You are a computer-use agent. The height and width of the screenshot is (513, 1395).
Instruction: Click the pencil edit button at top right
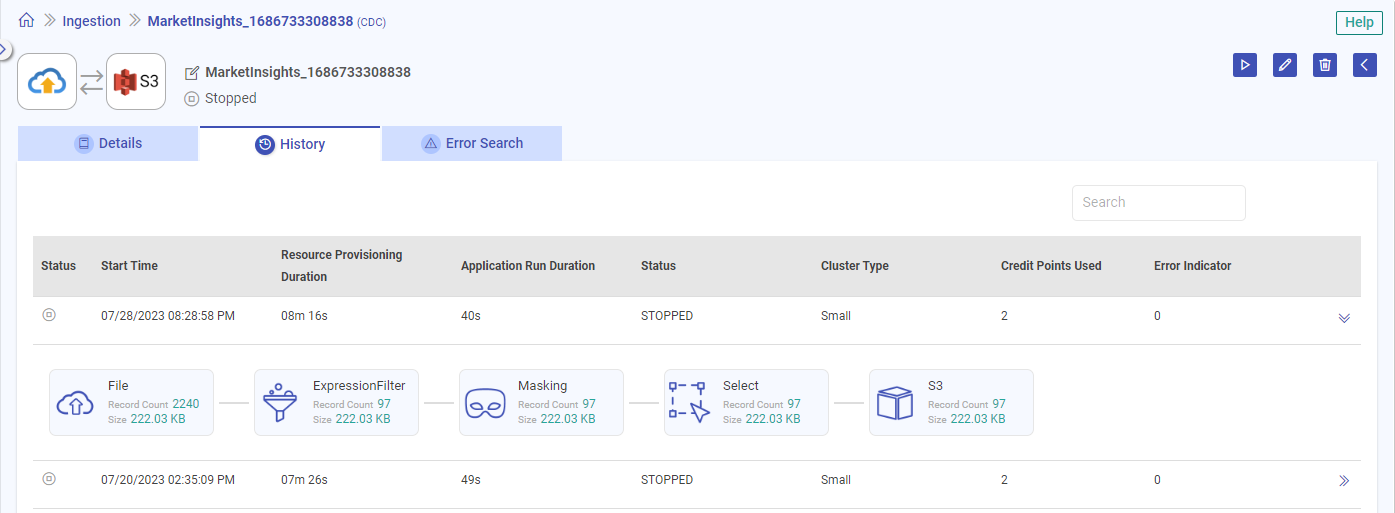1285,65
